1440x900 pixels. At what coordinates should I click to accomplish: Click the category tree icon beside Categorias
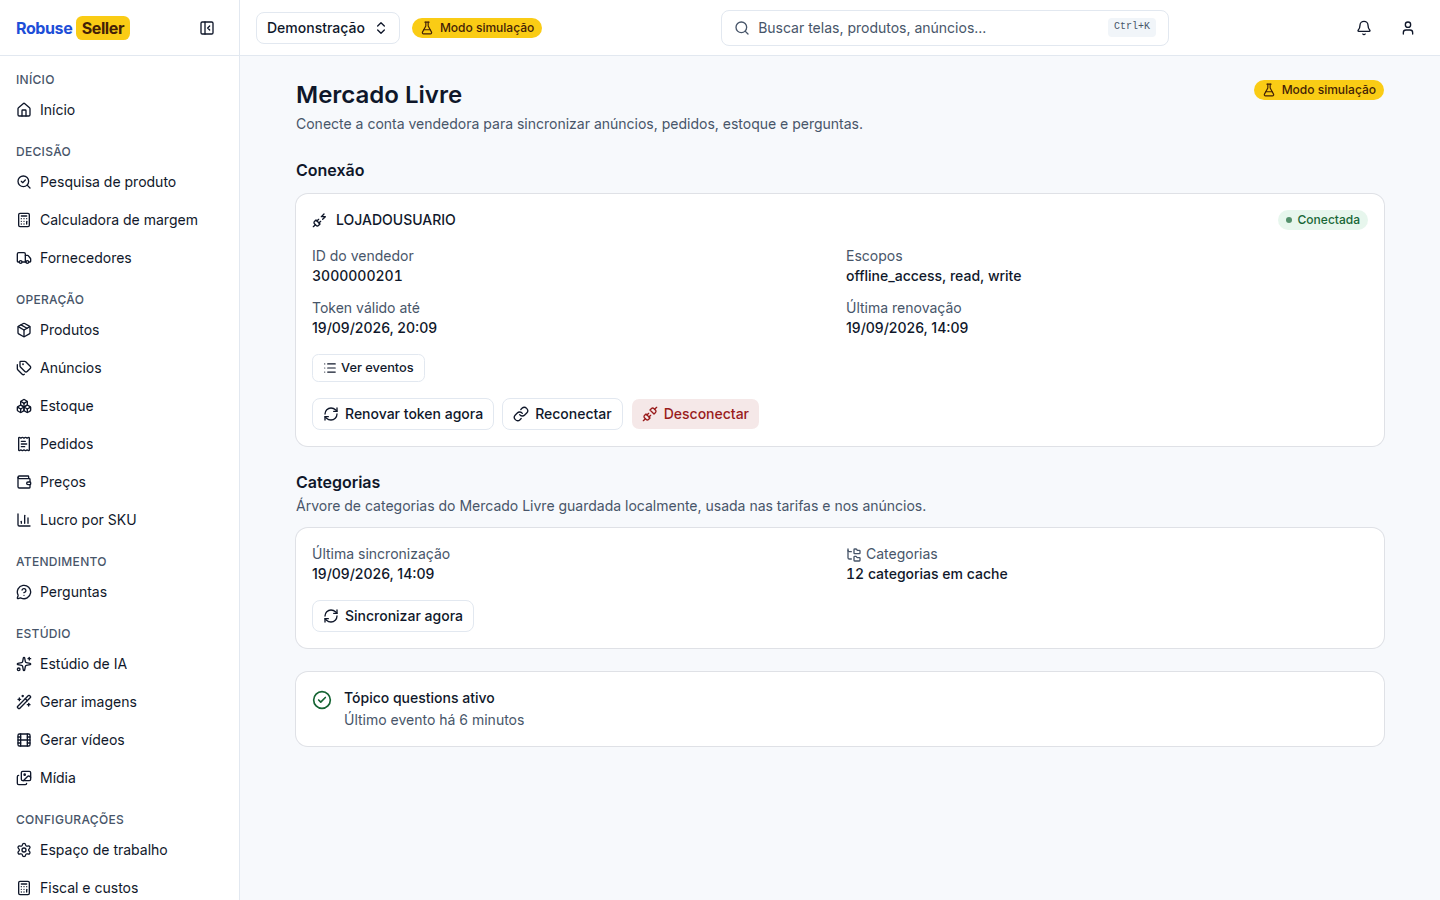[854, 554]
